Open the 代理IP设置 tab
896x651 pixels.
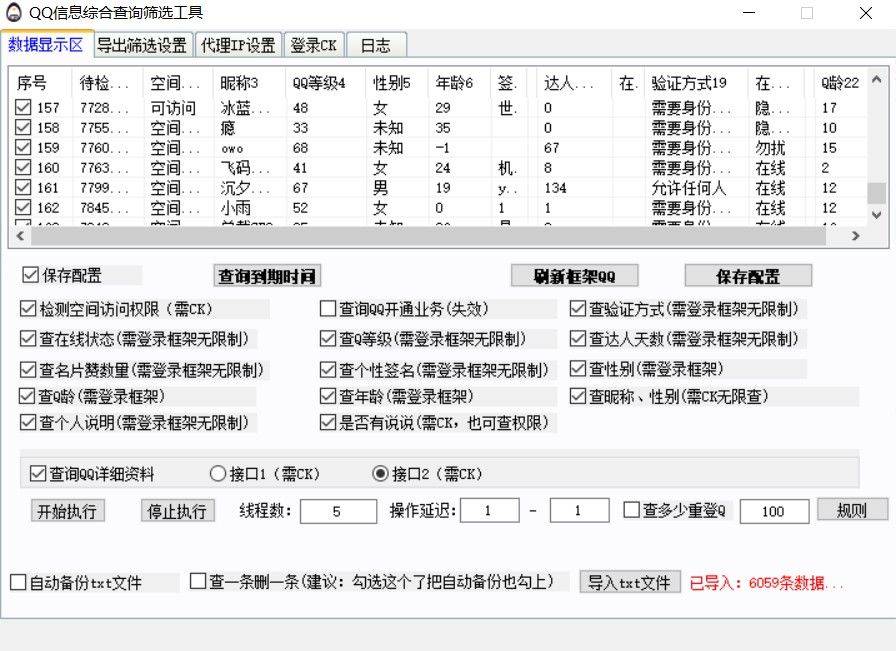238,45
